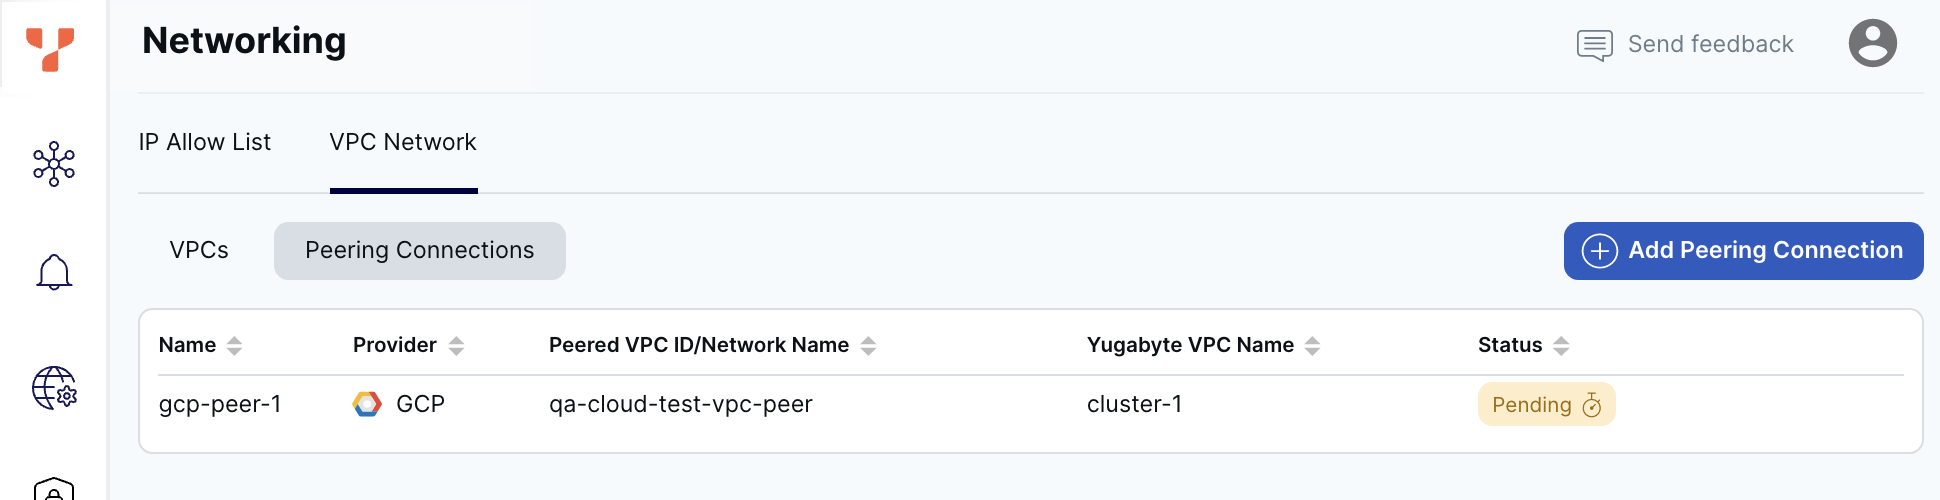Switch to the VPCs sub-tab
The image size is (1940, 500).
(x=199, y=250)
